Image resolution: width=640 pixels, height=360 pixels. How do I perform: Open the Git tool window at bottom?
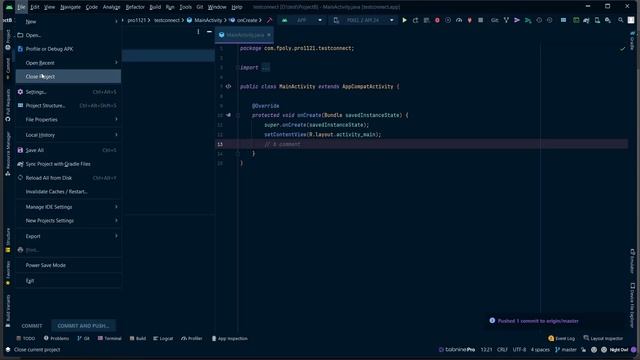point(84,338)
